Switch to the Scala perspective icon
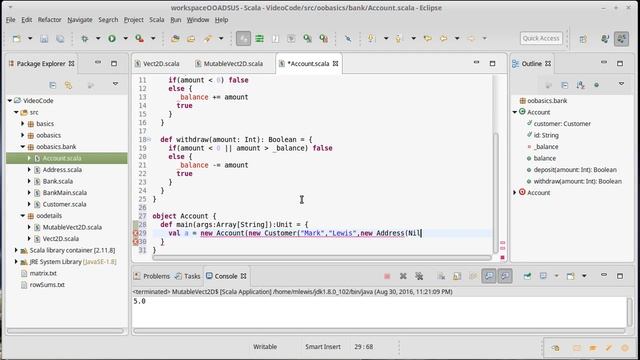 [x=622, y=38]
